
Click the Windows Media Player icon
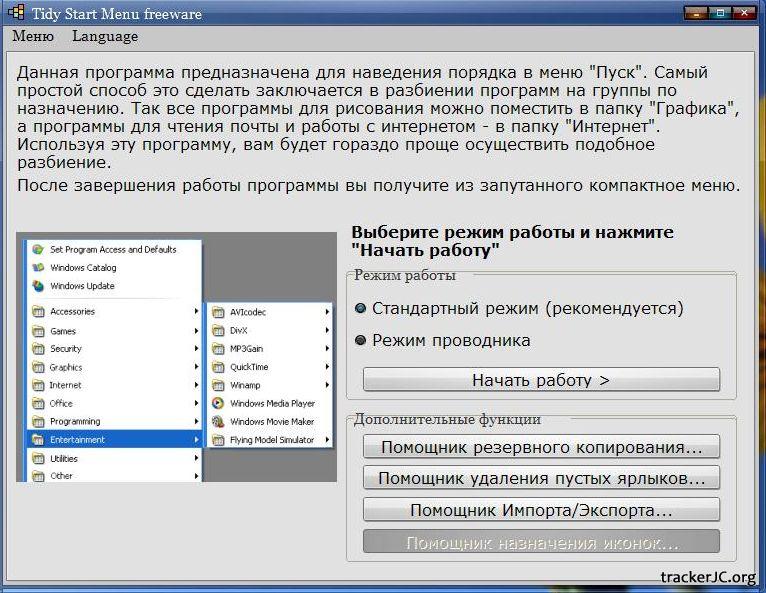tap(218, 403)
